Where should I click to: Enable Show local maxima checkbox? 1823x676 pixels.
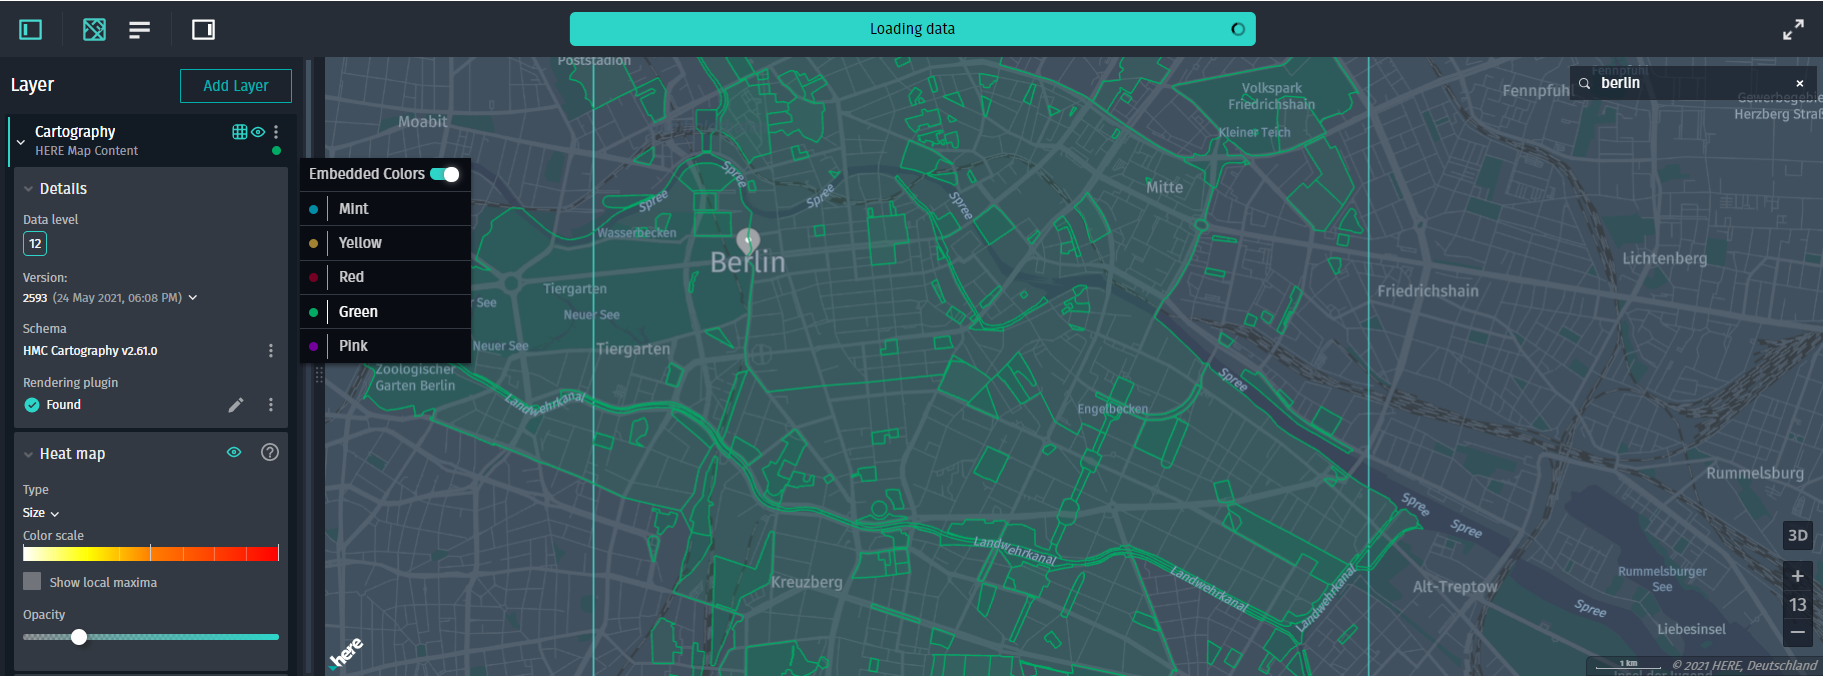pos(32,581)
